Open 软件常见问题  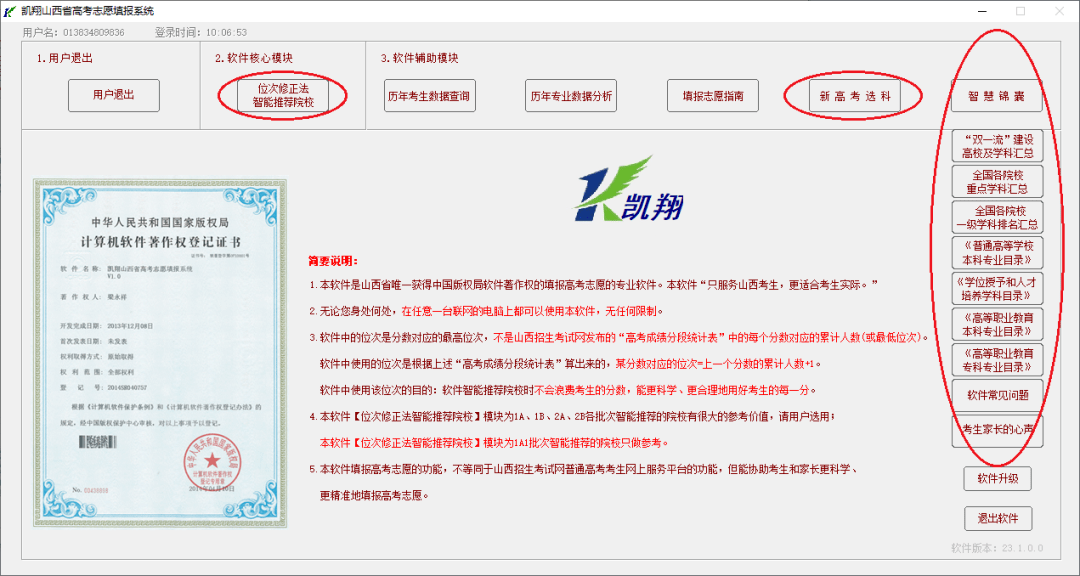[997, 395]
